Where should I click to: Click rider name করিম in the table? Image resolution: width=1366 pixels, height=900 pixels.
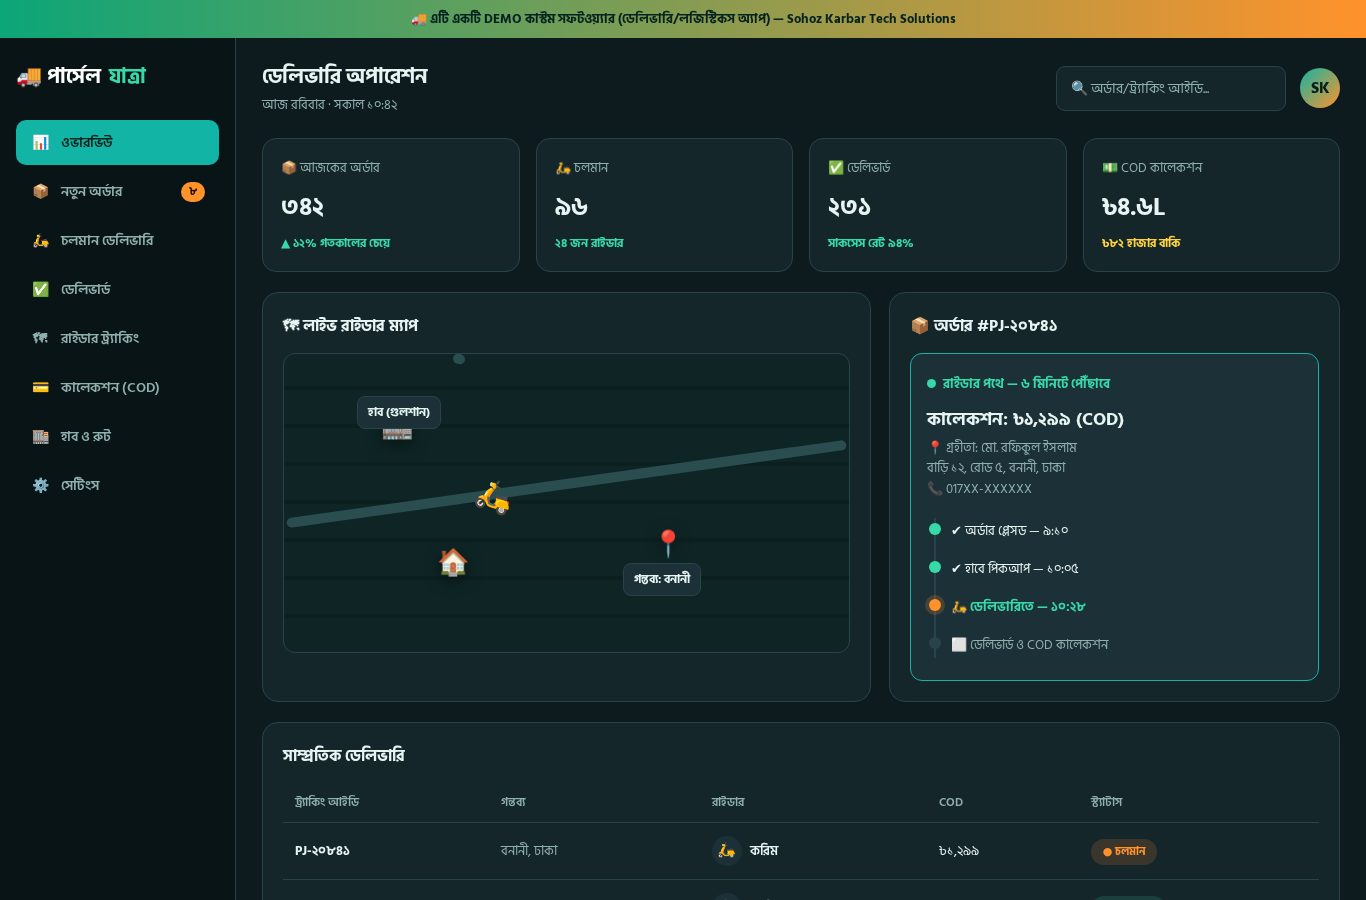[x=764, y=851]
